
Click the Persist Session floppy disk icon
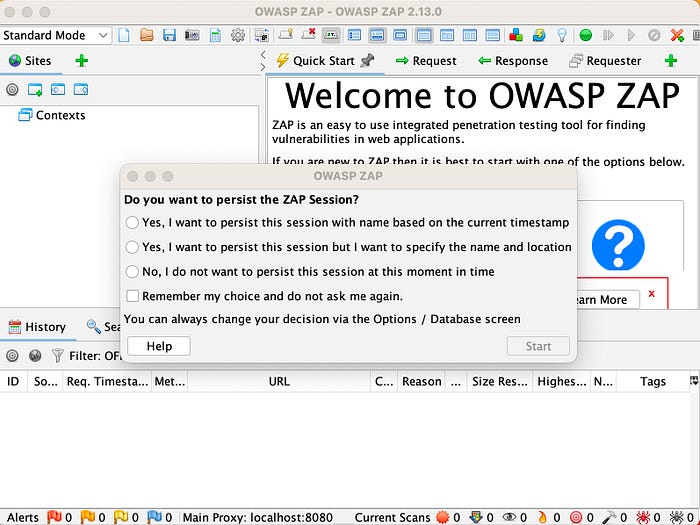click(169, 35)
